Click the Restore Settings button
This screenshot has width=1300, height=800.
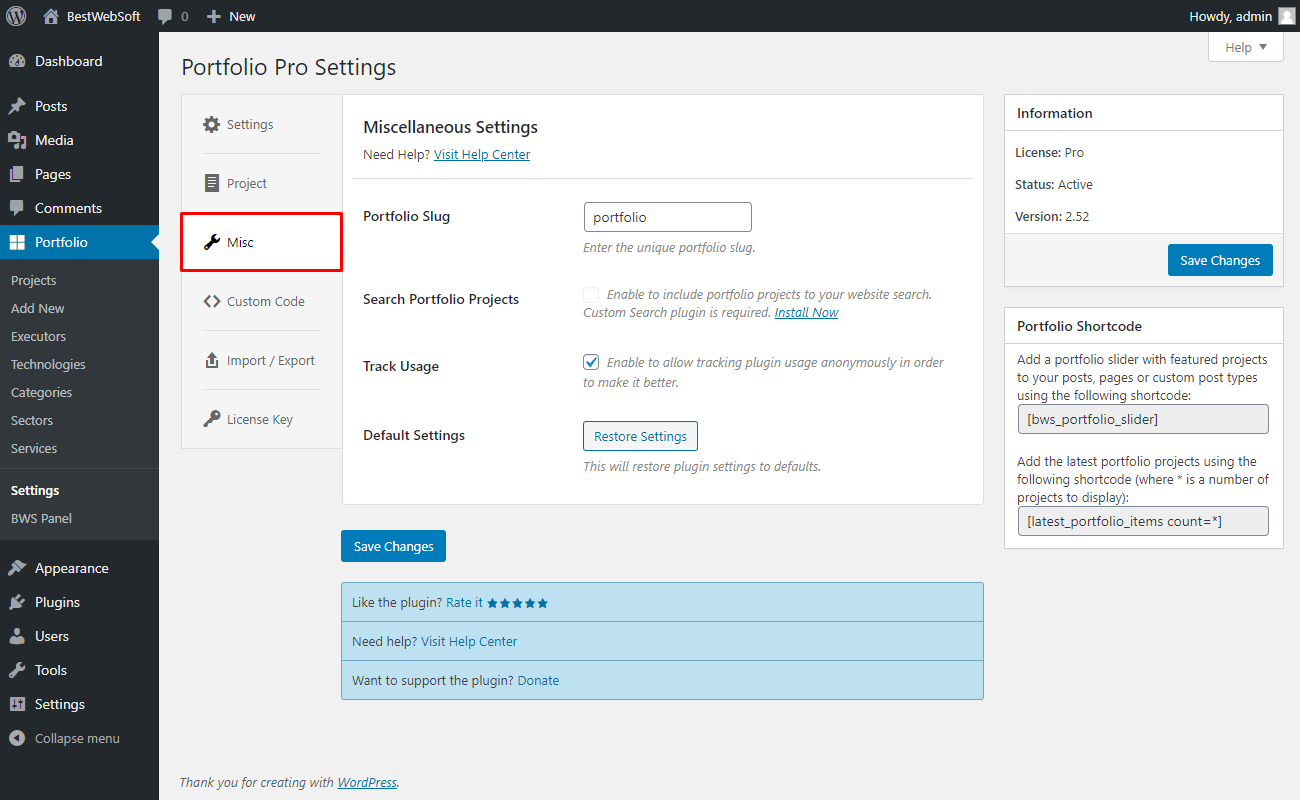click(640, 436)
